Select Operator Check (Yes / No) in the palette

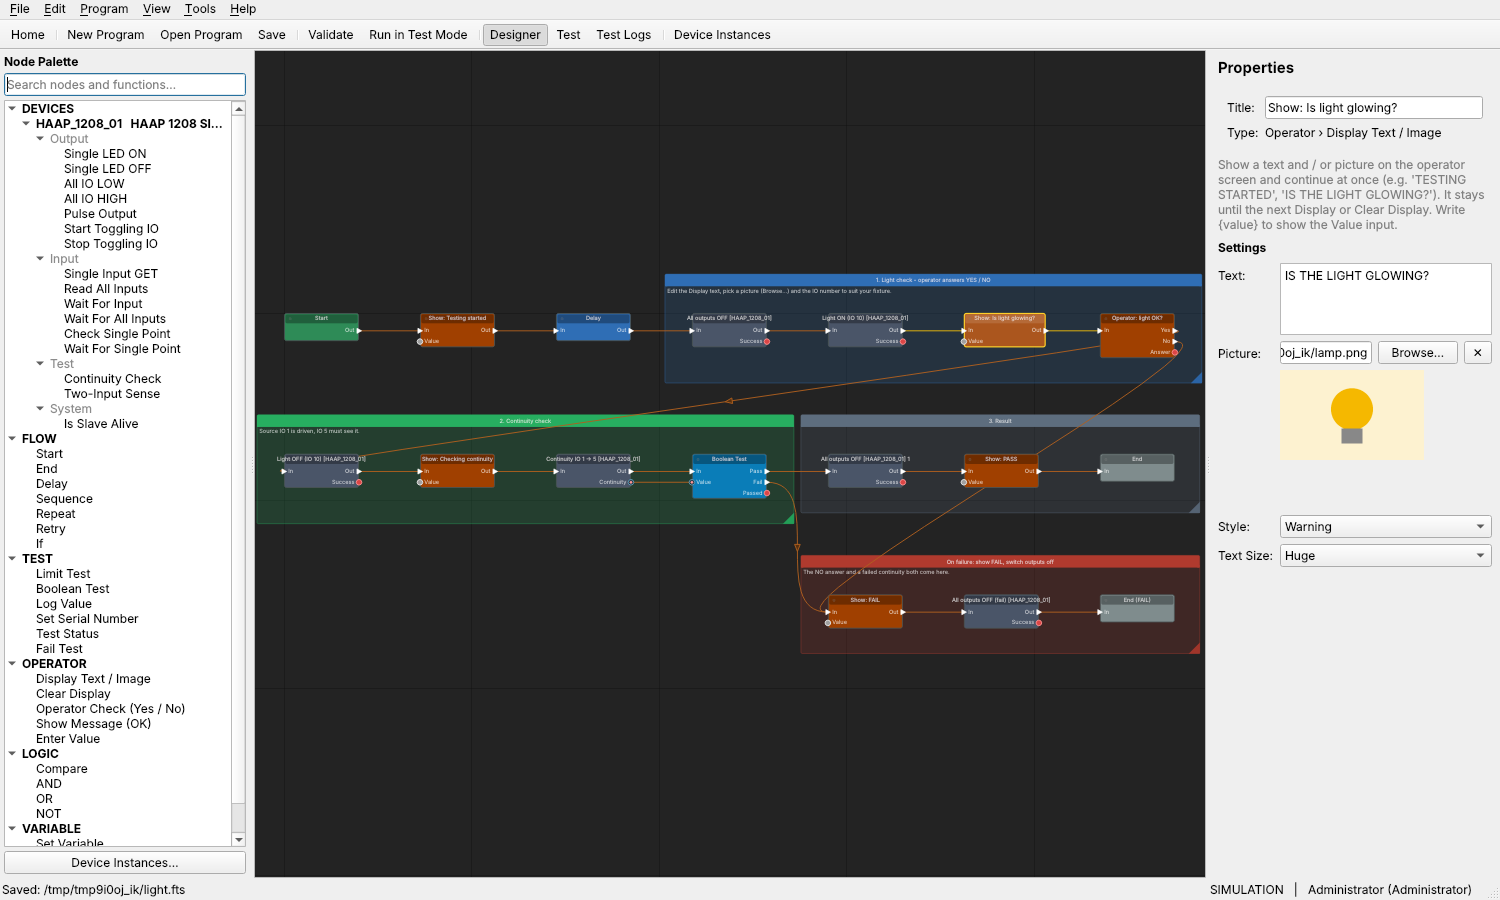coord(110,709)
